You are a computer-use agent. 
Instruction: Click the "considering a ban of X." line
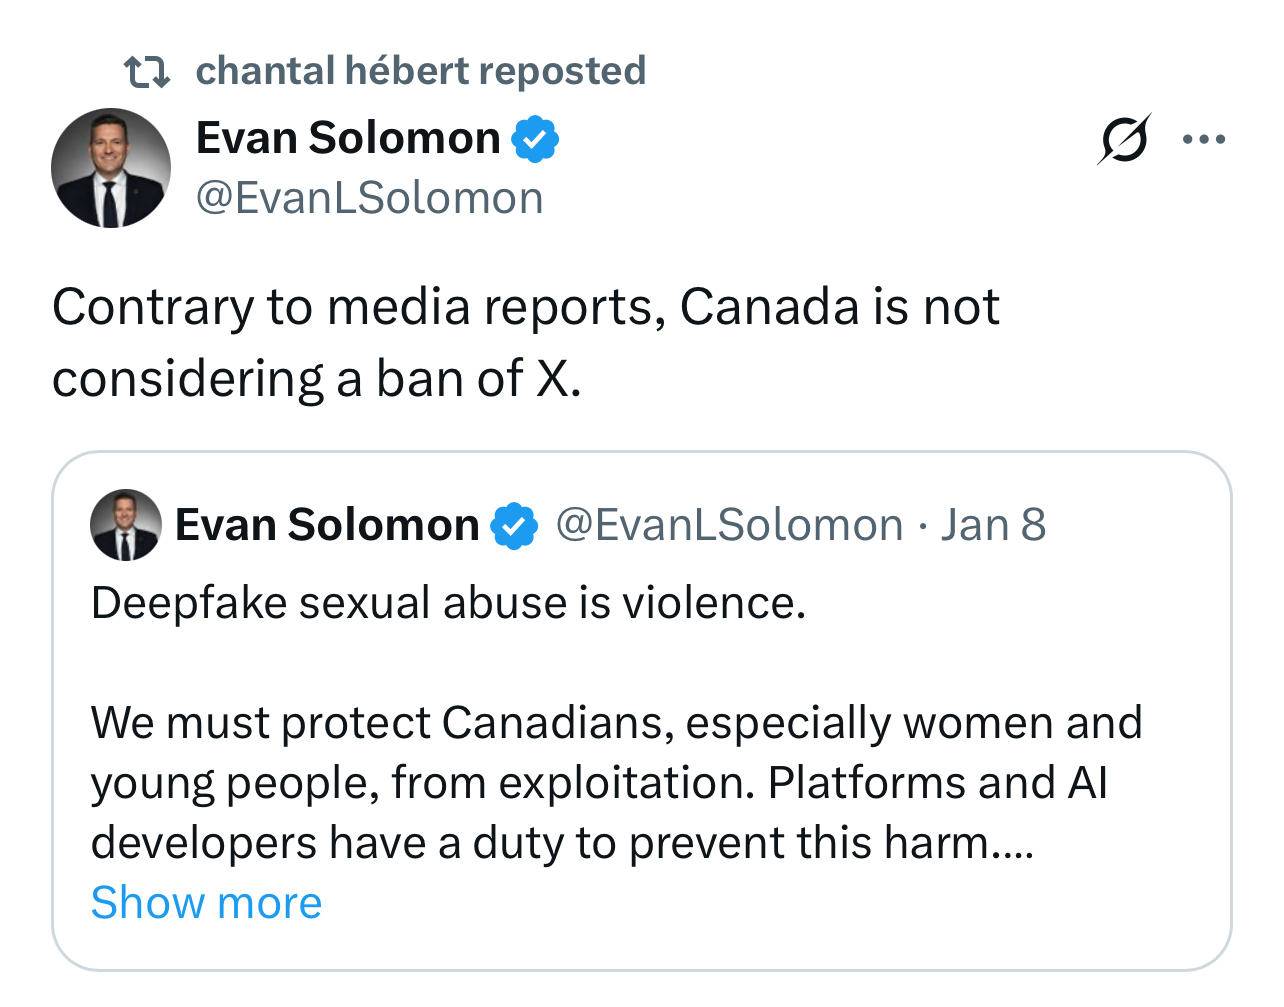(x=316, y=379)
